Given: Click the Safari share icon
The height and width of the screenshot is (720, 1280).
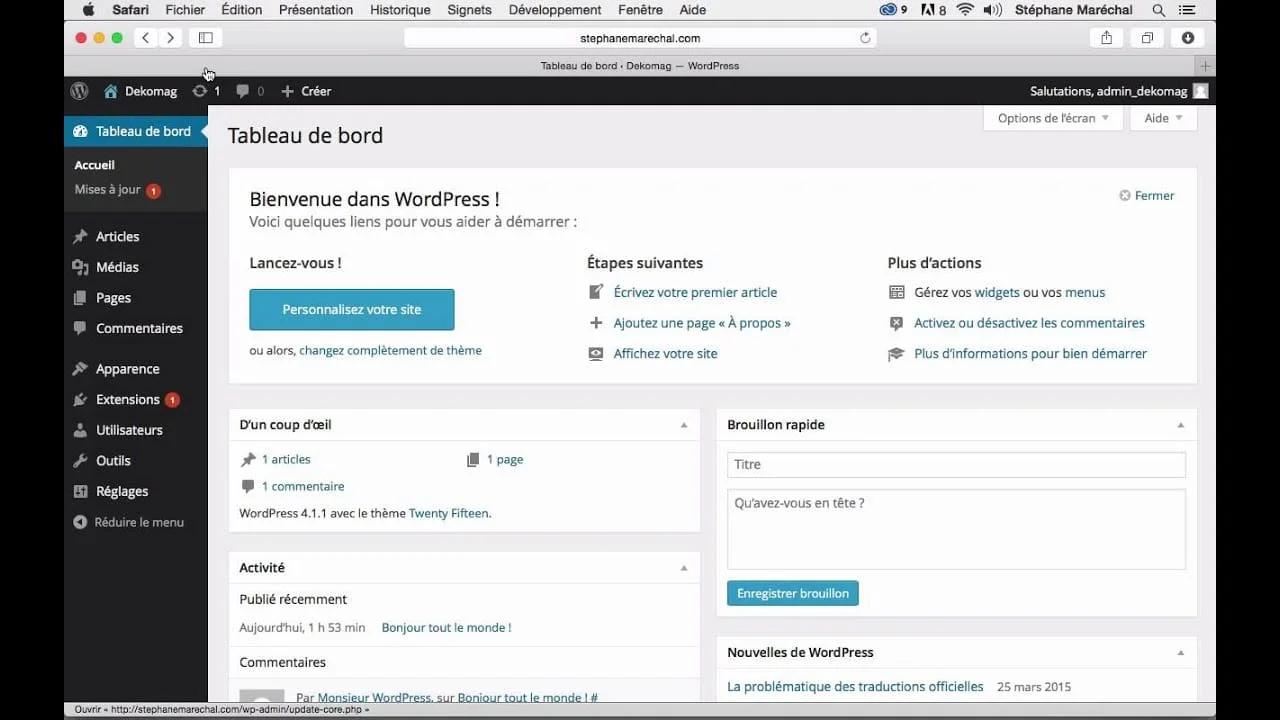Looking at the screenshot, I should (1106, 38).
